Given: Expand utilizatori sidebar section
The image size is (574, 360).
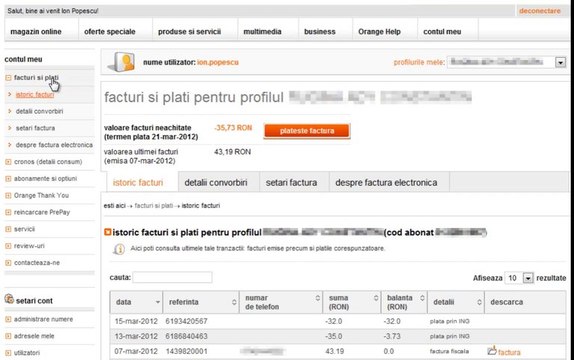Looking at the screenshot, I should (x=8, y=353).
